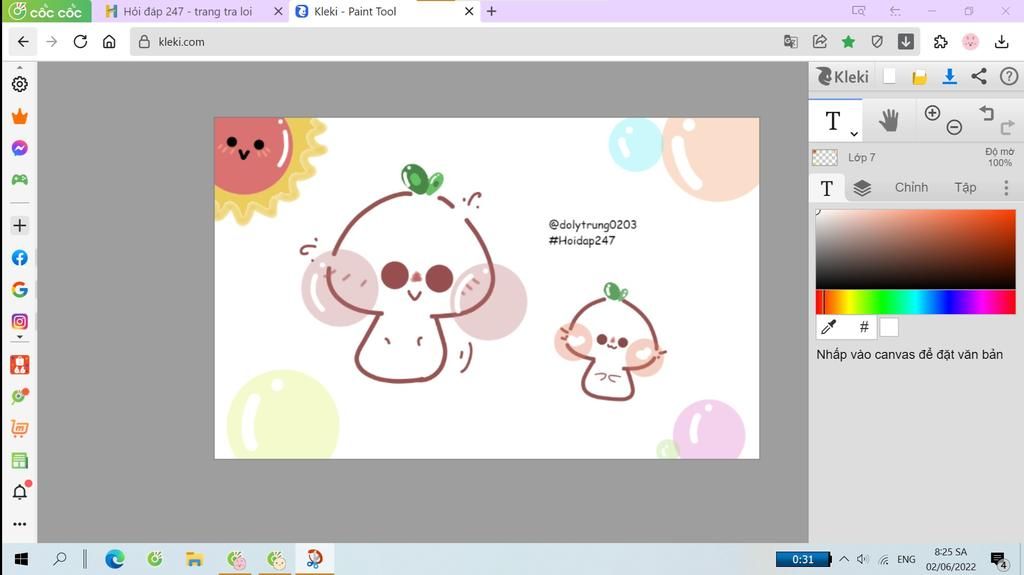Click the media download arrow in address bar

coord(906,42)
